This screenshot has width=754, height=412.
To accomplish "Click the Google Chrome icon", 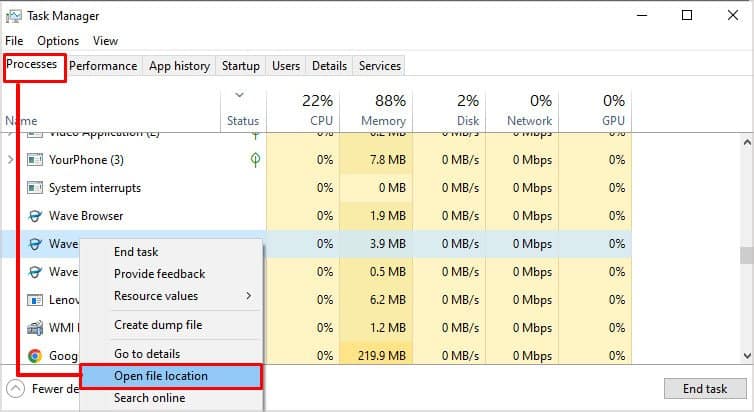I will click(x=35, y=356).
